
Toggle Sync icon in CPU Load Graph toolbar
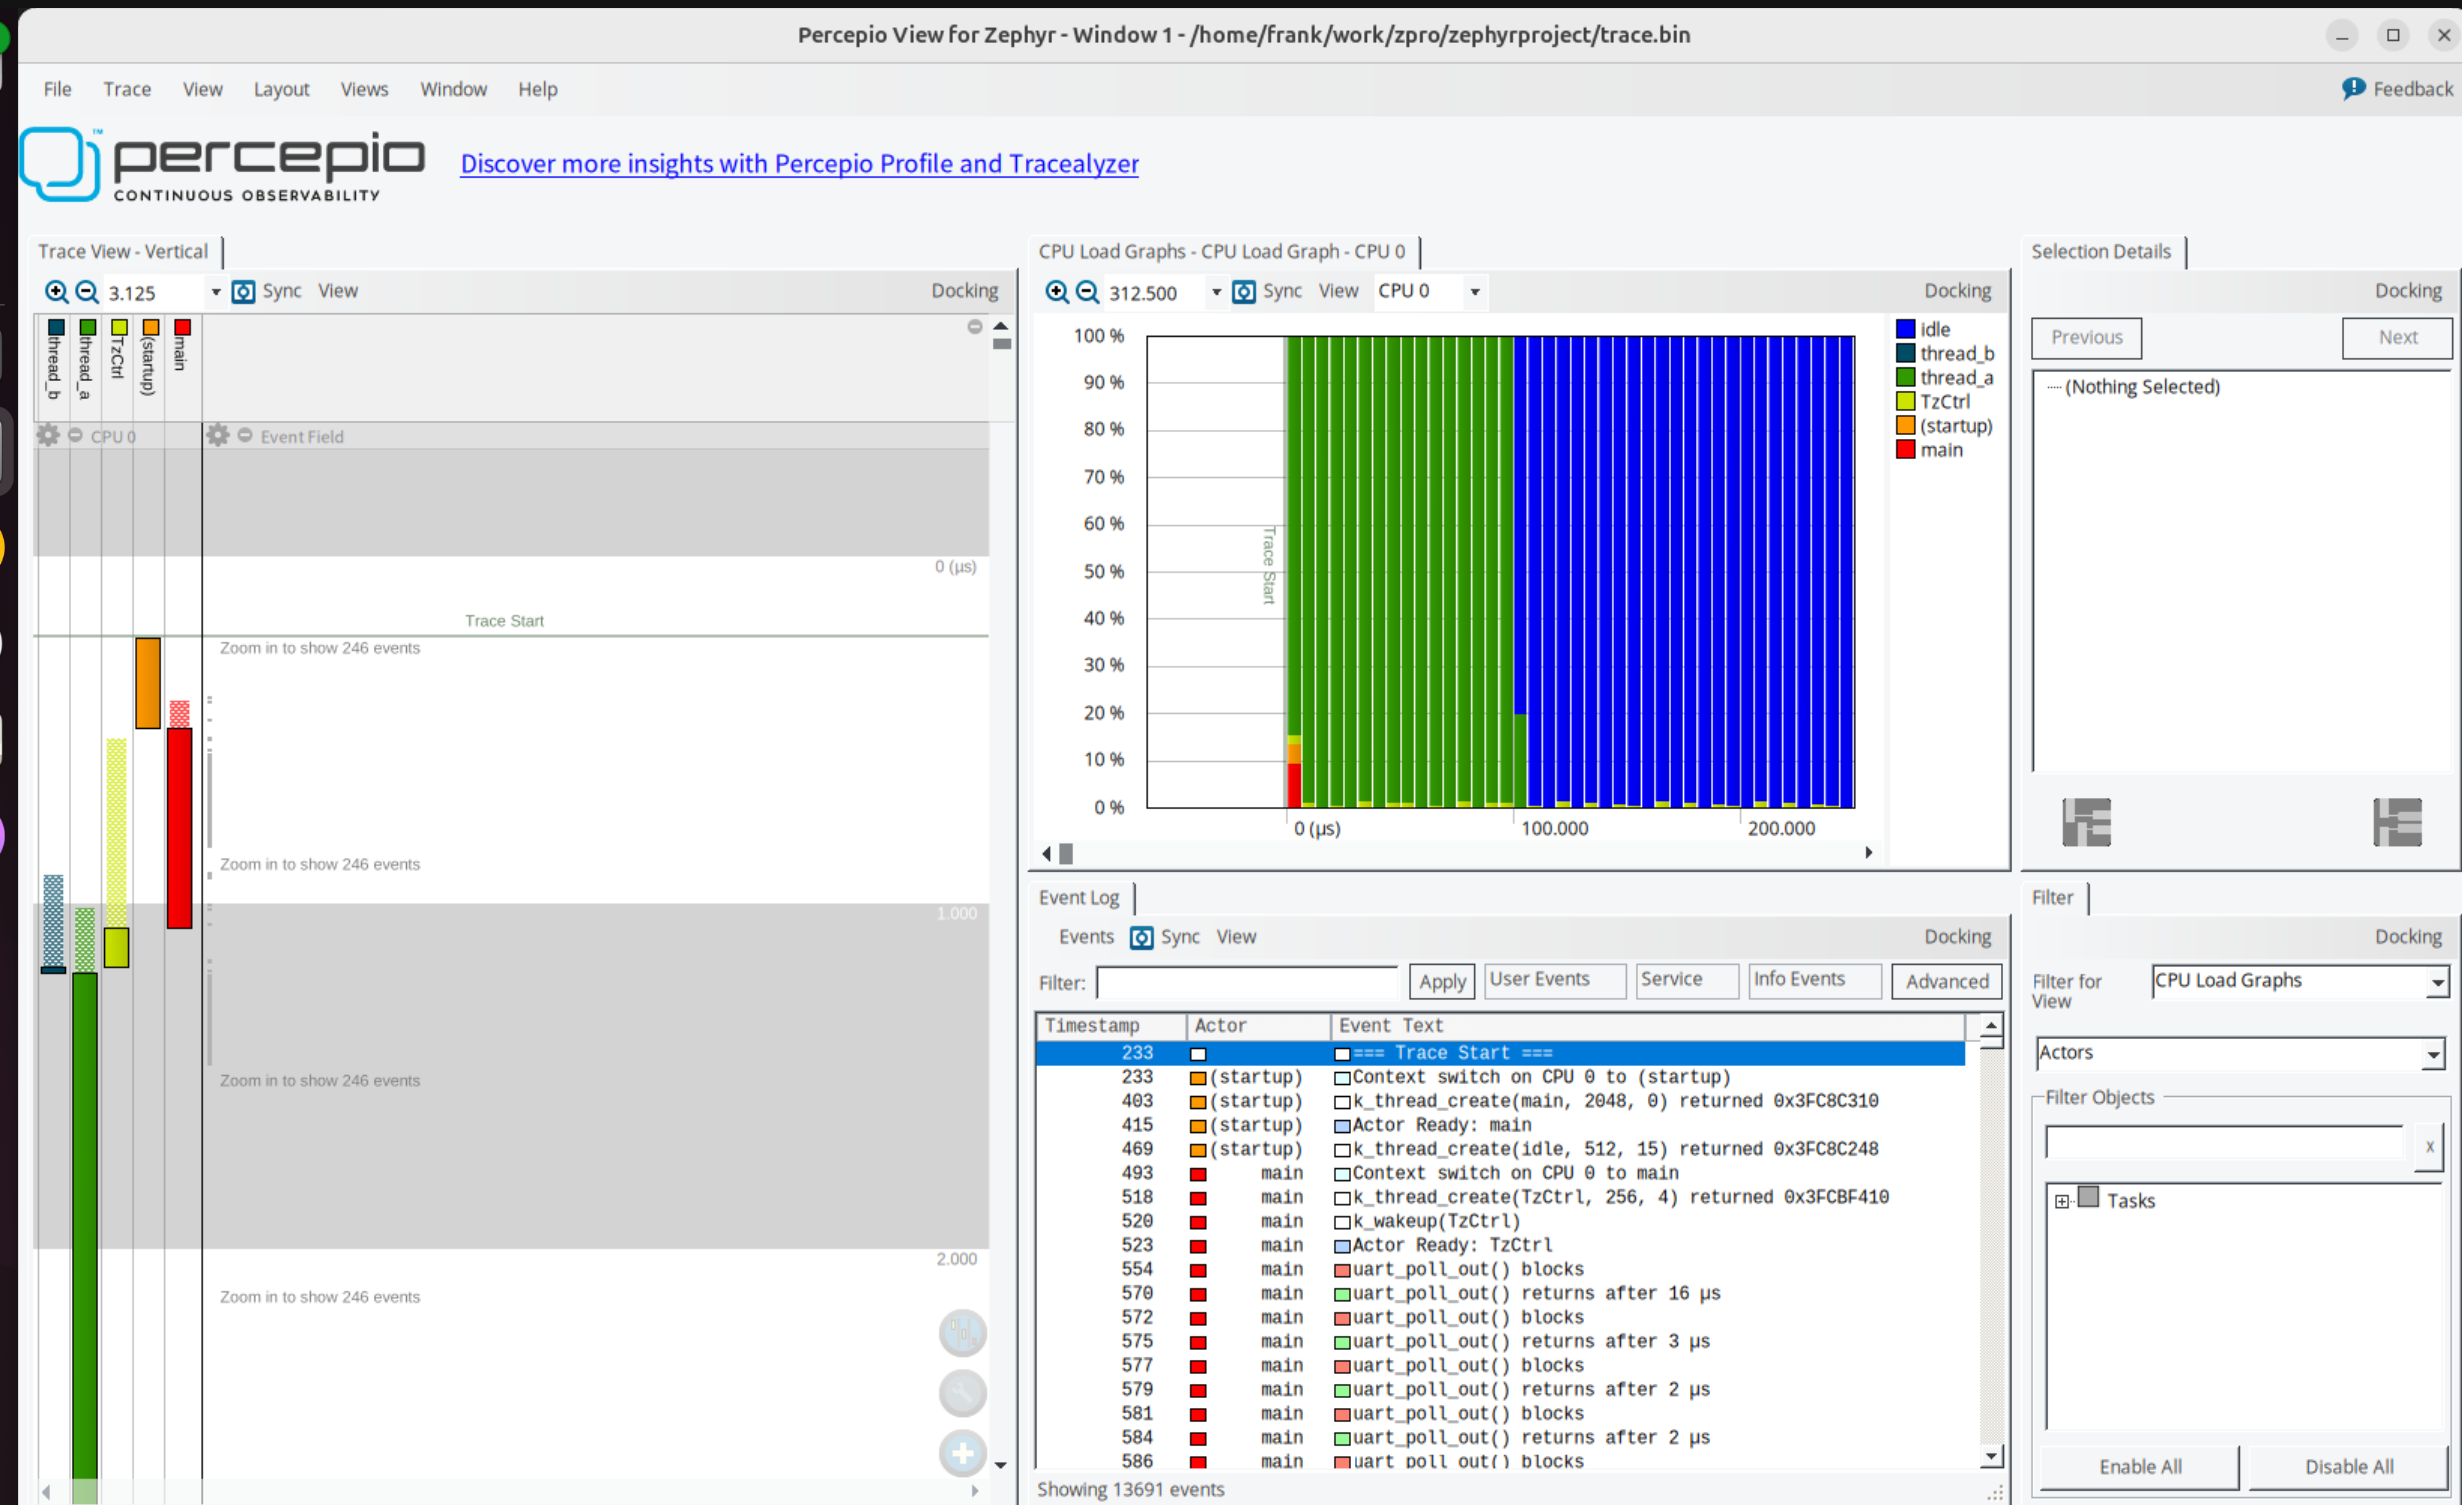(x=1244, y=292)
